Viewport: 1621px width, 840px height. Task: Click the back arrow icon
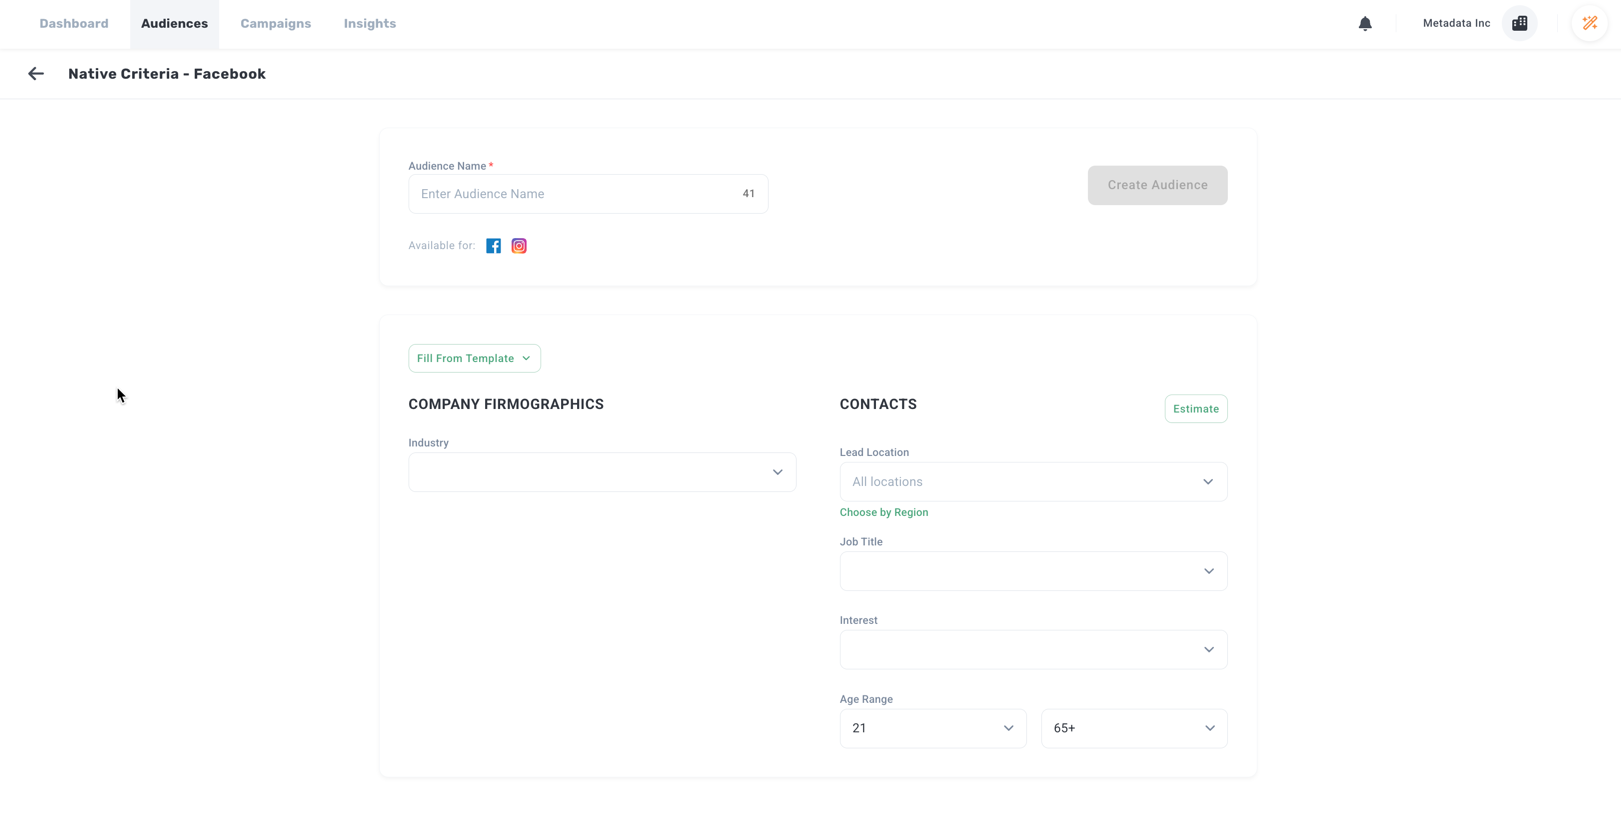tap(36, 74)
